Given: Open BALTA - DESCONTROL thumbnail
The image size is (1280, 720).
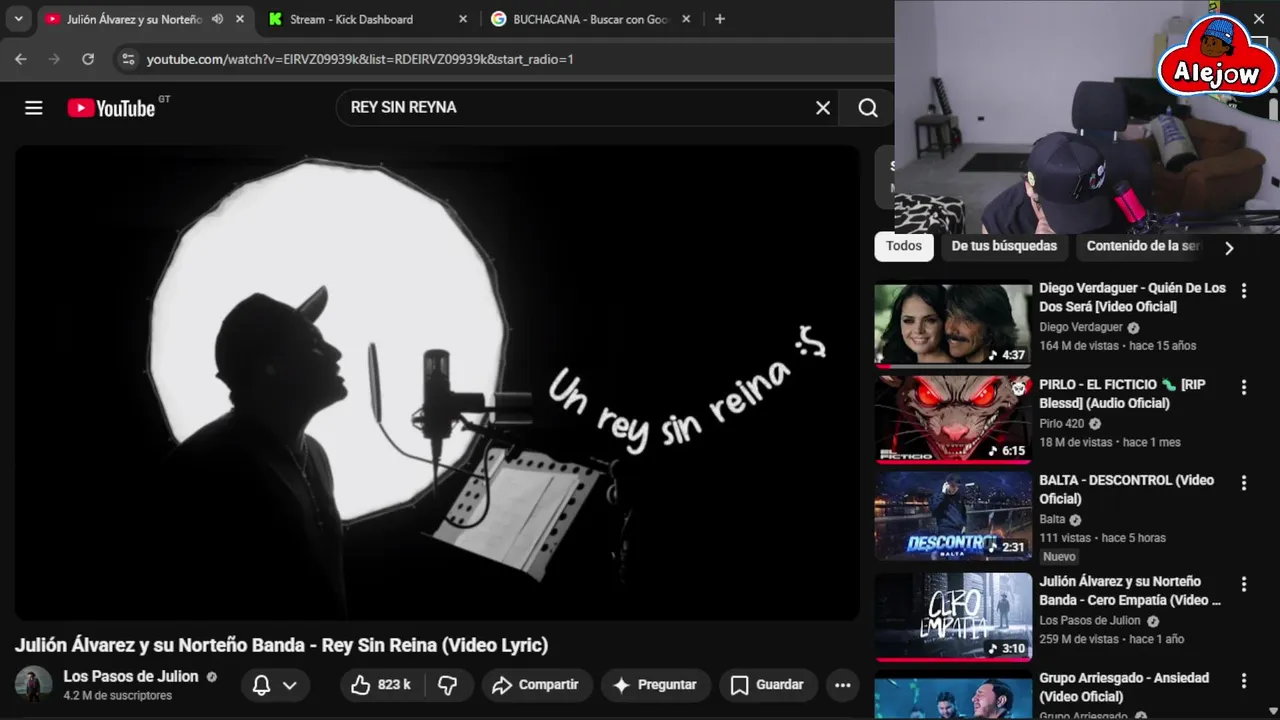Looking at the screenshot, I should 953,516.
